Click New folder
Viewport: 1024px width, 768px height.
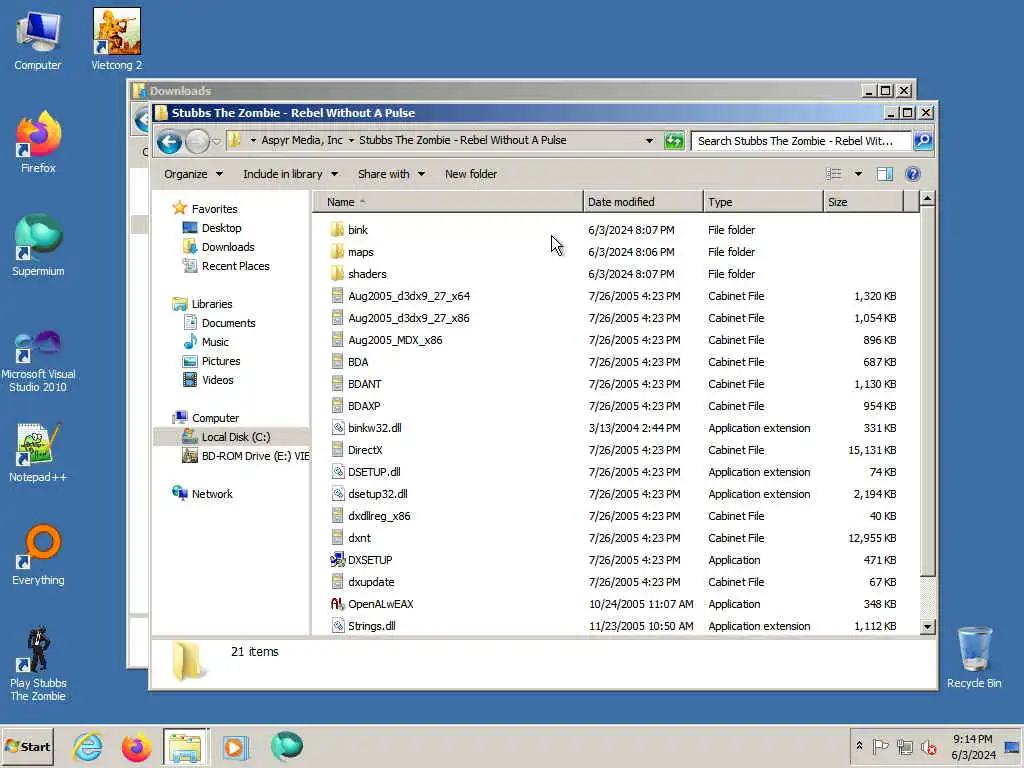click(x=471, y=174)
